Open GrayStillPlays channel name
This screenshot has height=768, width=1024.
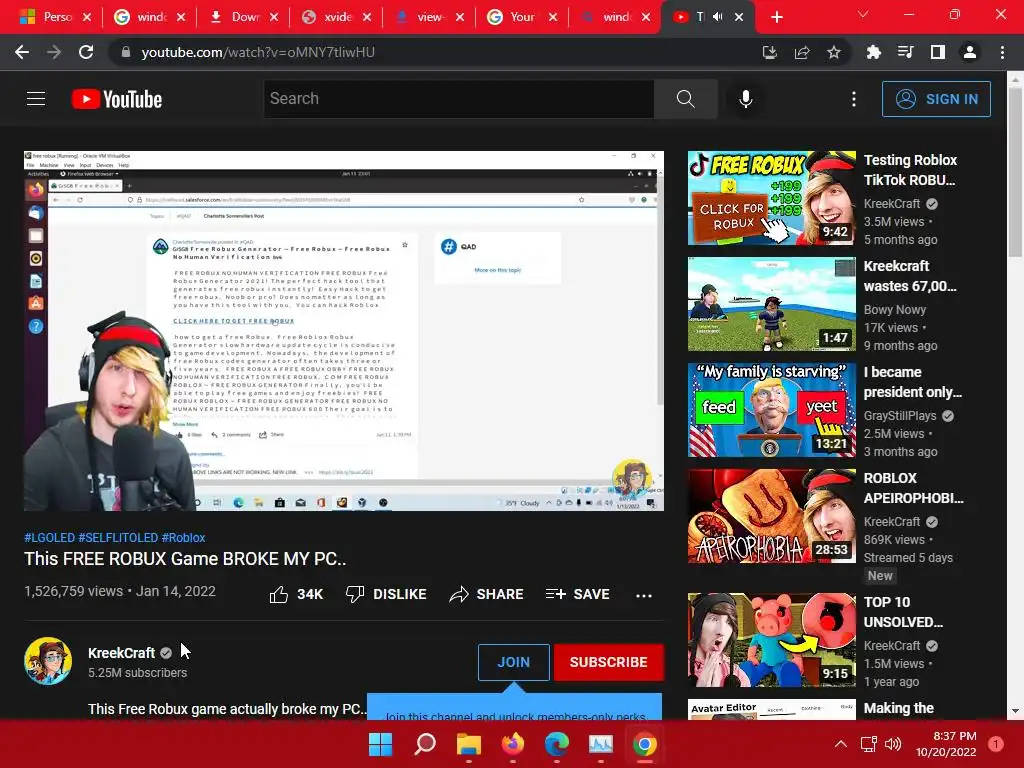[900, 416]
